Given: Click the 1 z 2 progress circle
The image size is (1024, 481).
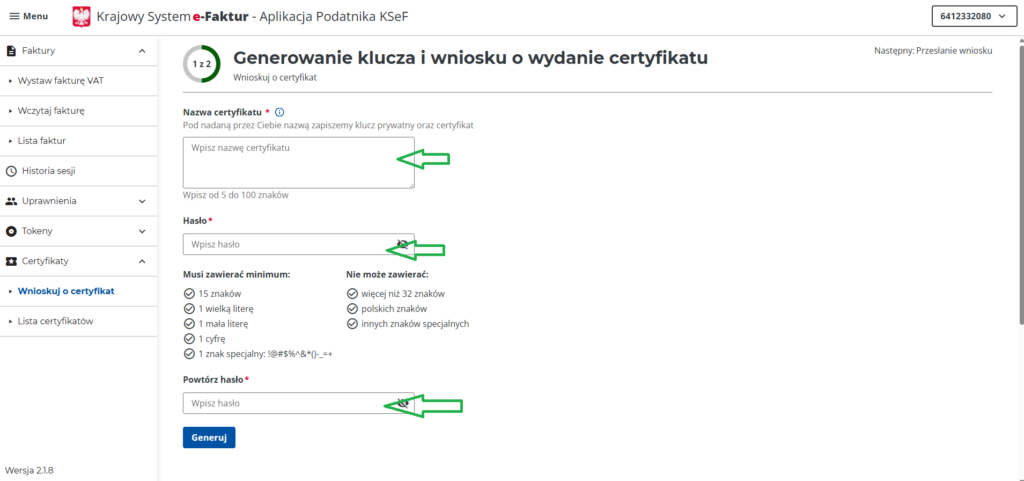Looking at the screenshot, I should [x=201, y=64].
